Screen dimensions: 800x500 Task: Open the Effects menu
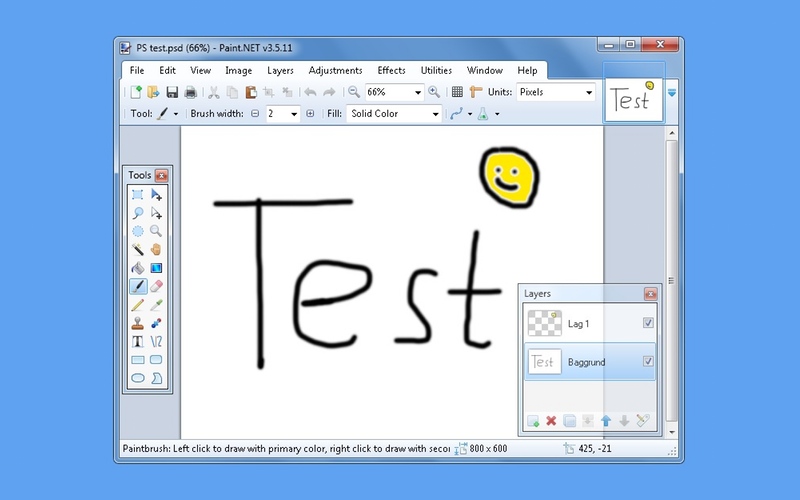pyautogui.click(x=391, y=70)
